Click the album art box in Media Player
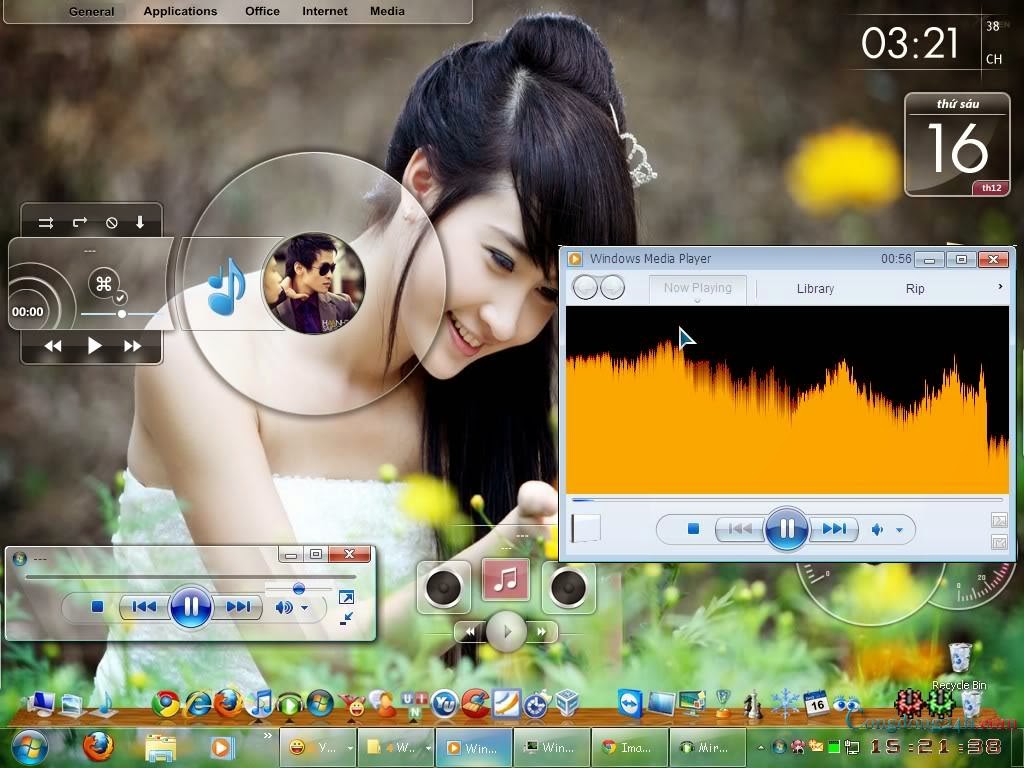 [586, 528]
